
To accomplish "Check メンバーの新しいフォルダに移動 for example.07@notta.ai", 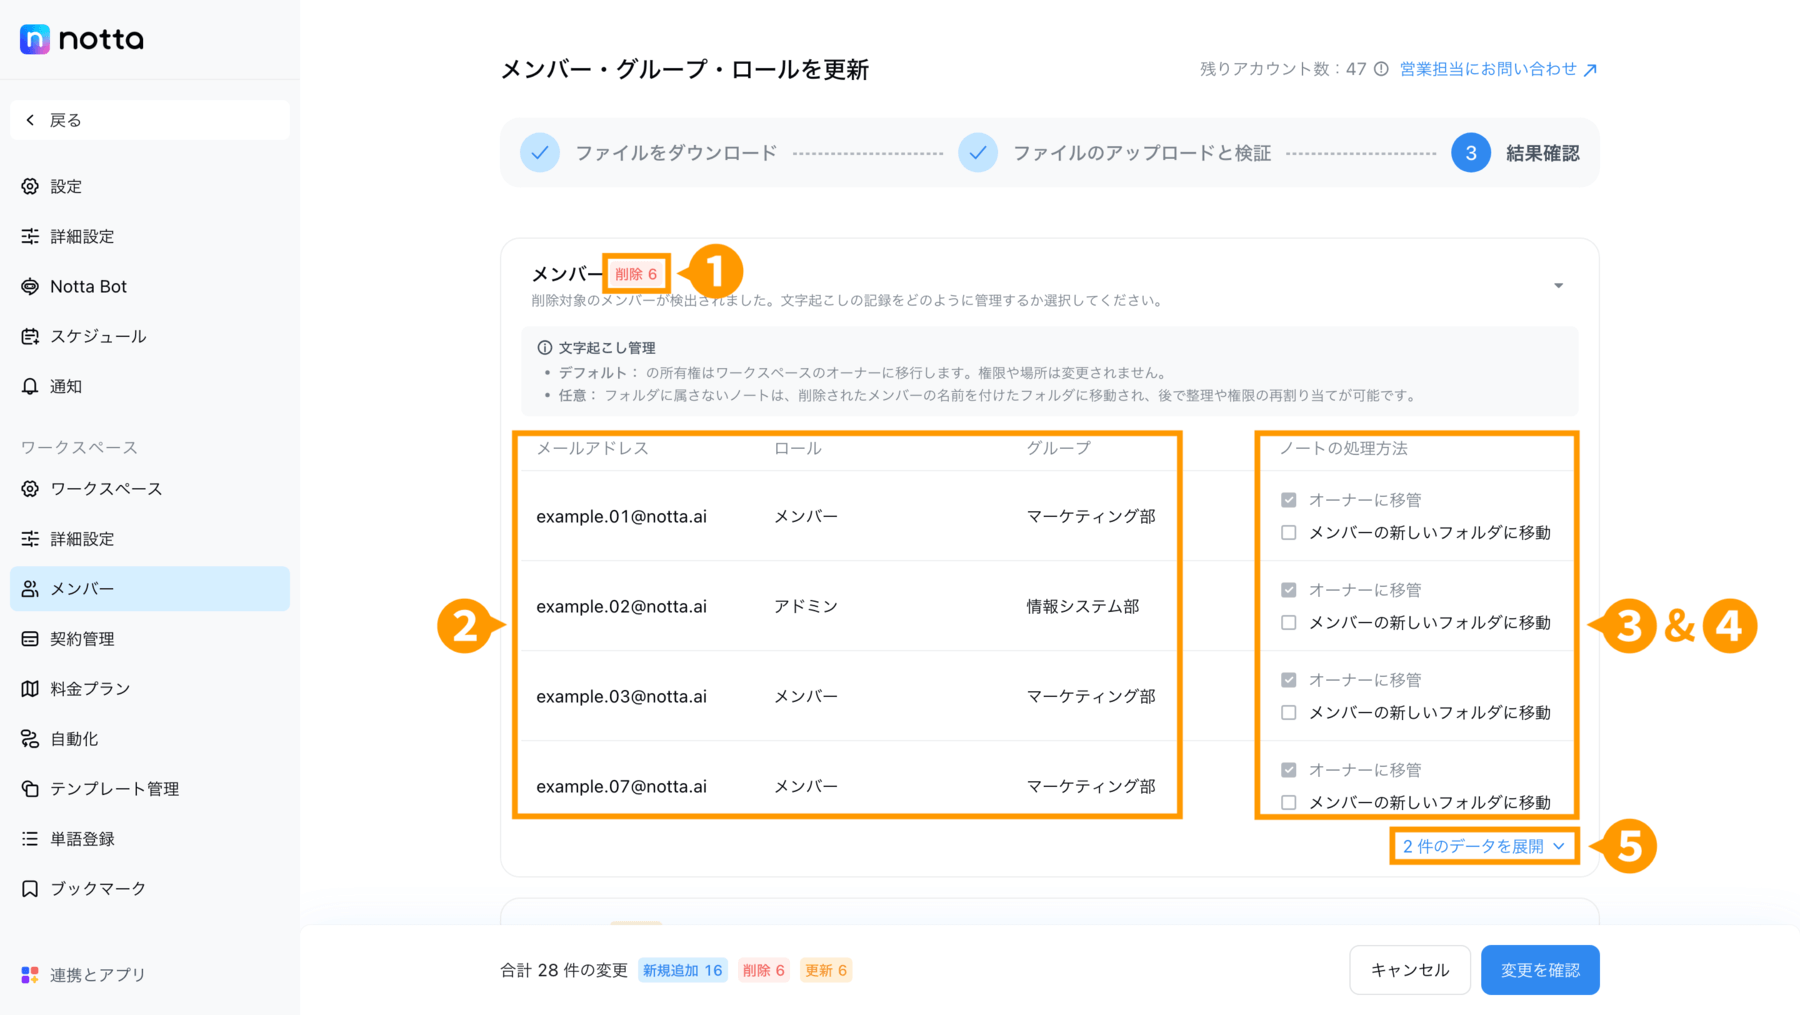I will 1289,803.
